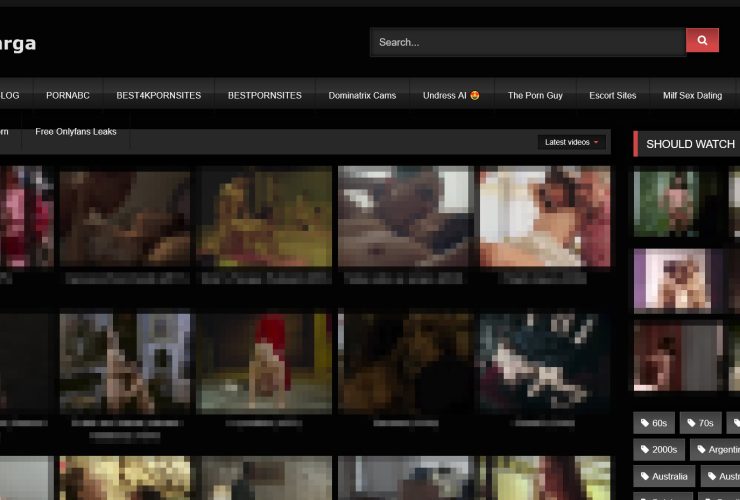Go to the Escort Sites menu link
Viewport: 740px width, 500px height.
coord(612,96)
